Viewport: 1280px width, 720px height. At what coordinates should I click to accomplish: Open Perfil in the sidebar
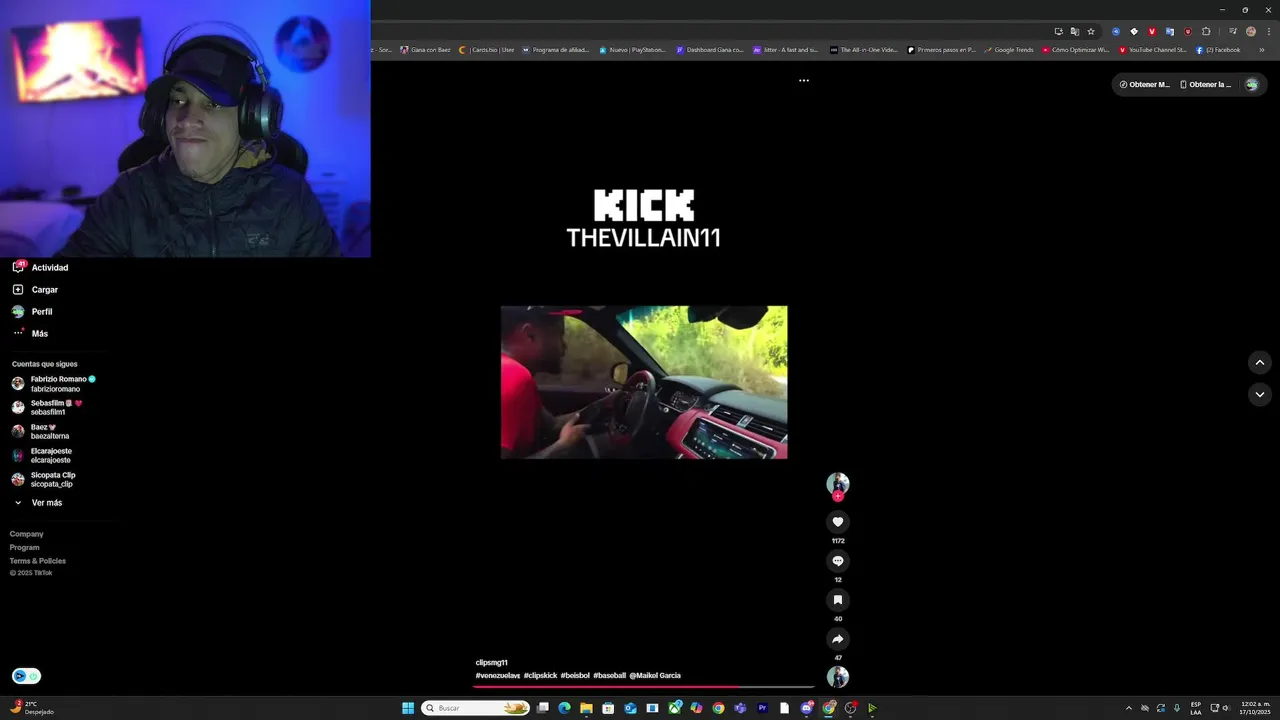[32, 312]
